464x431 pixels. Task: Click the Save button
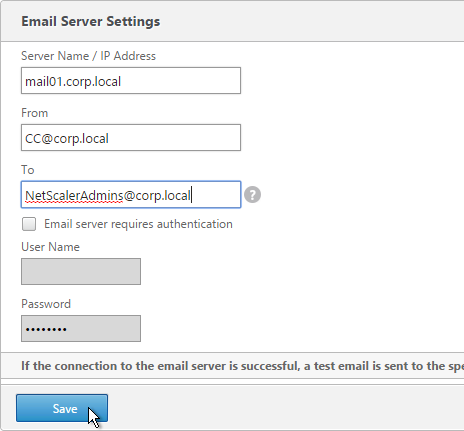[x=62, y=408]
